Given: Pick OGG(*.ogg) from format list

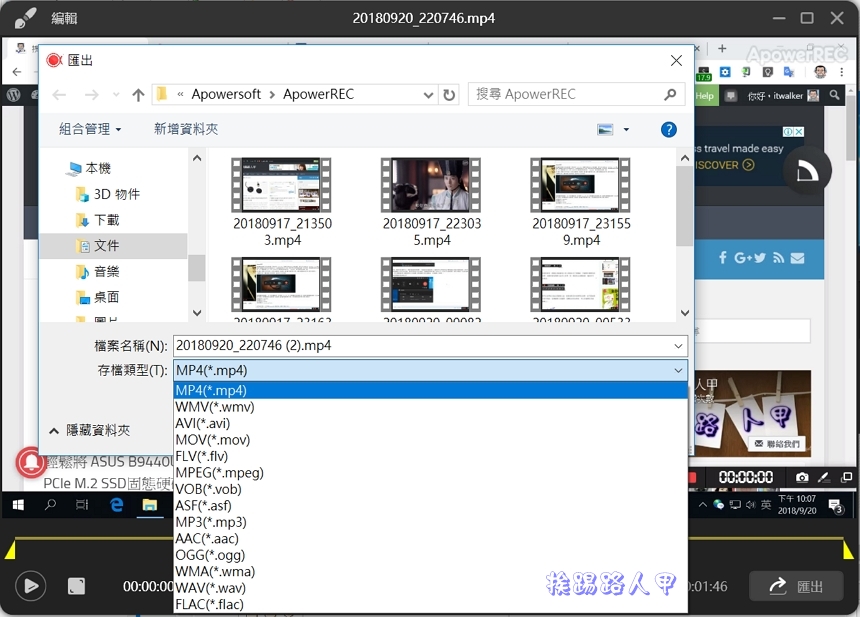Looking at the screenshot, I should click(x=431, y=555).
